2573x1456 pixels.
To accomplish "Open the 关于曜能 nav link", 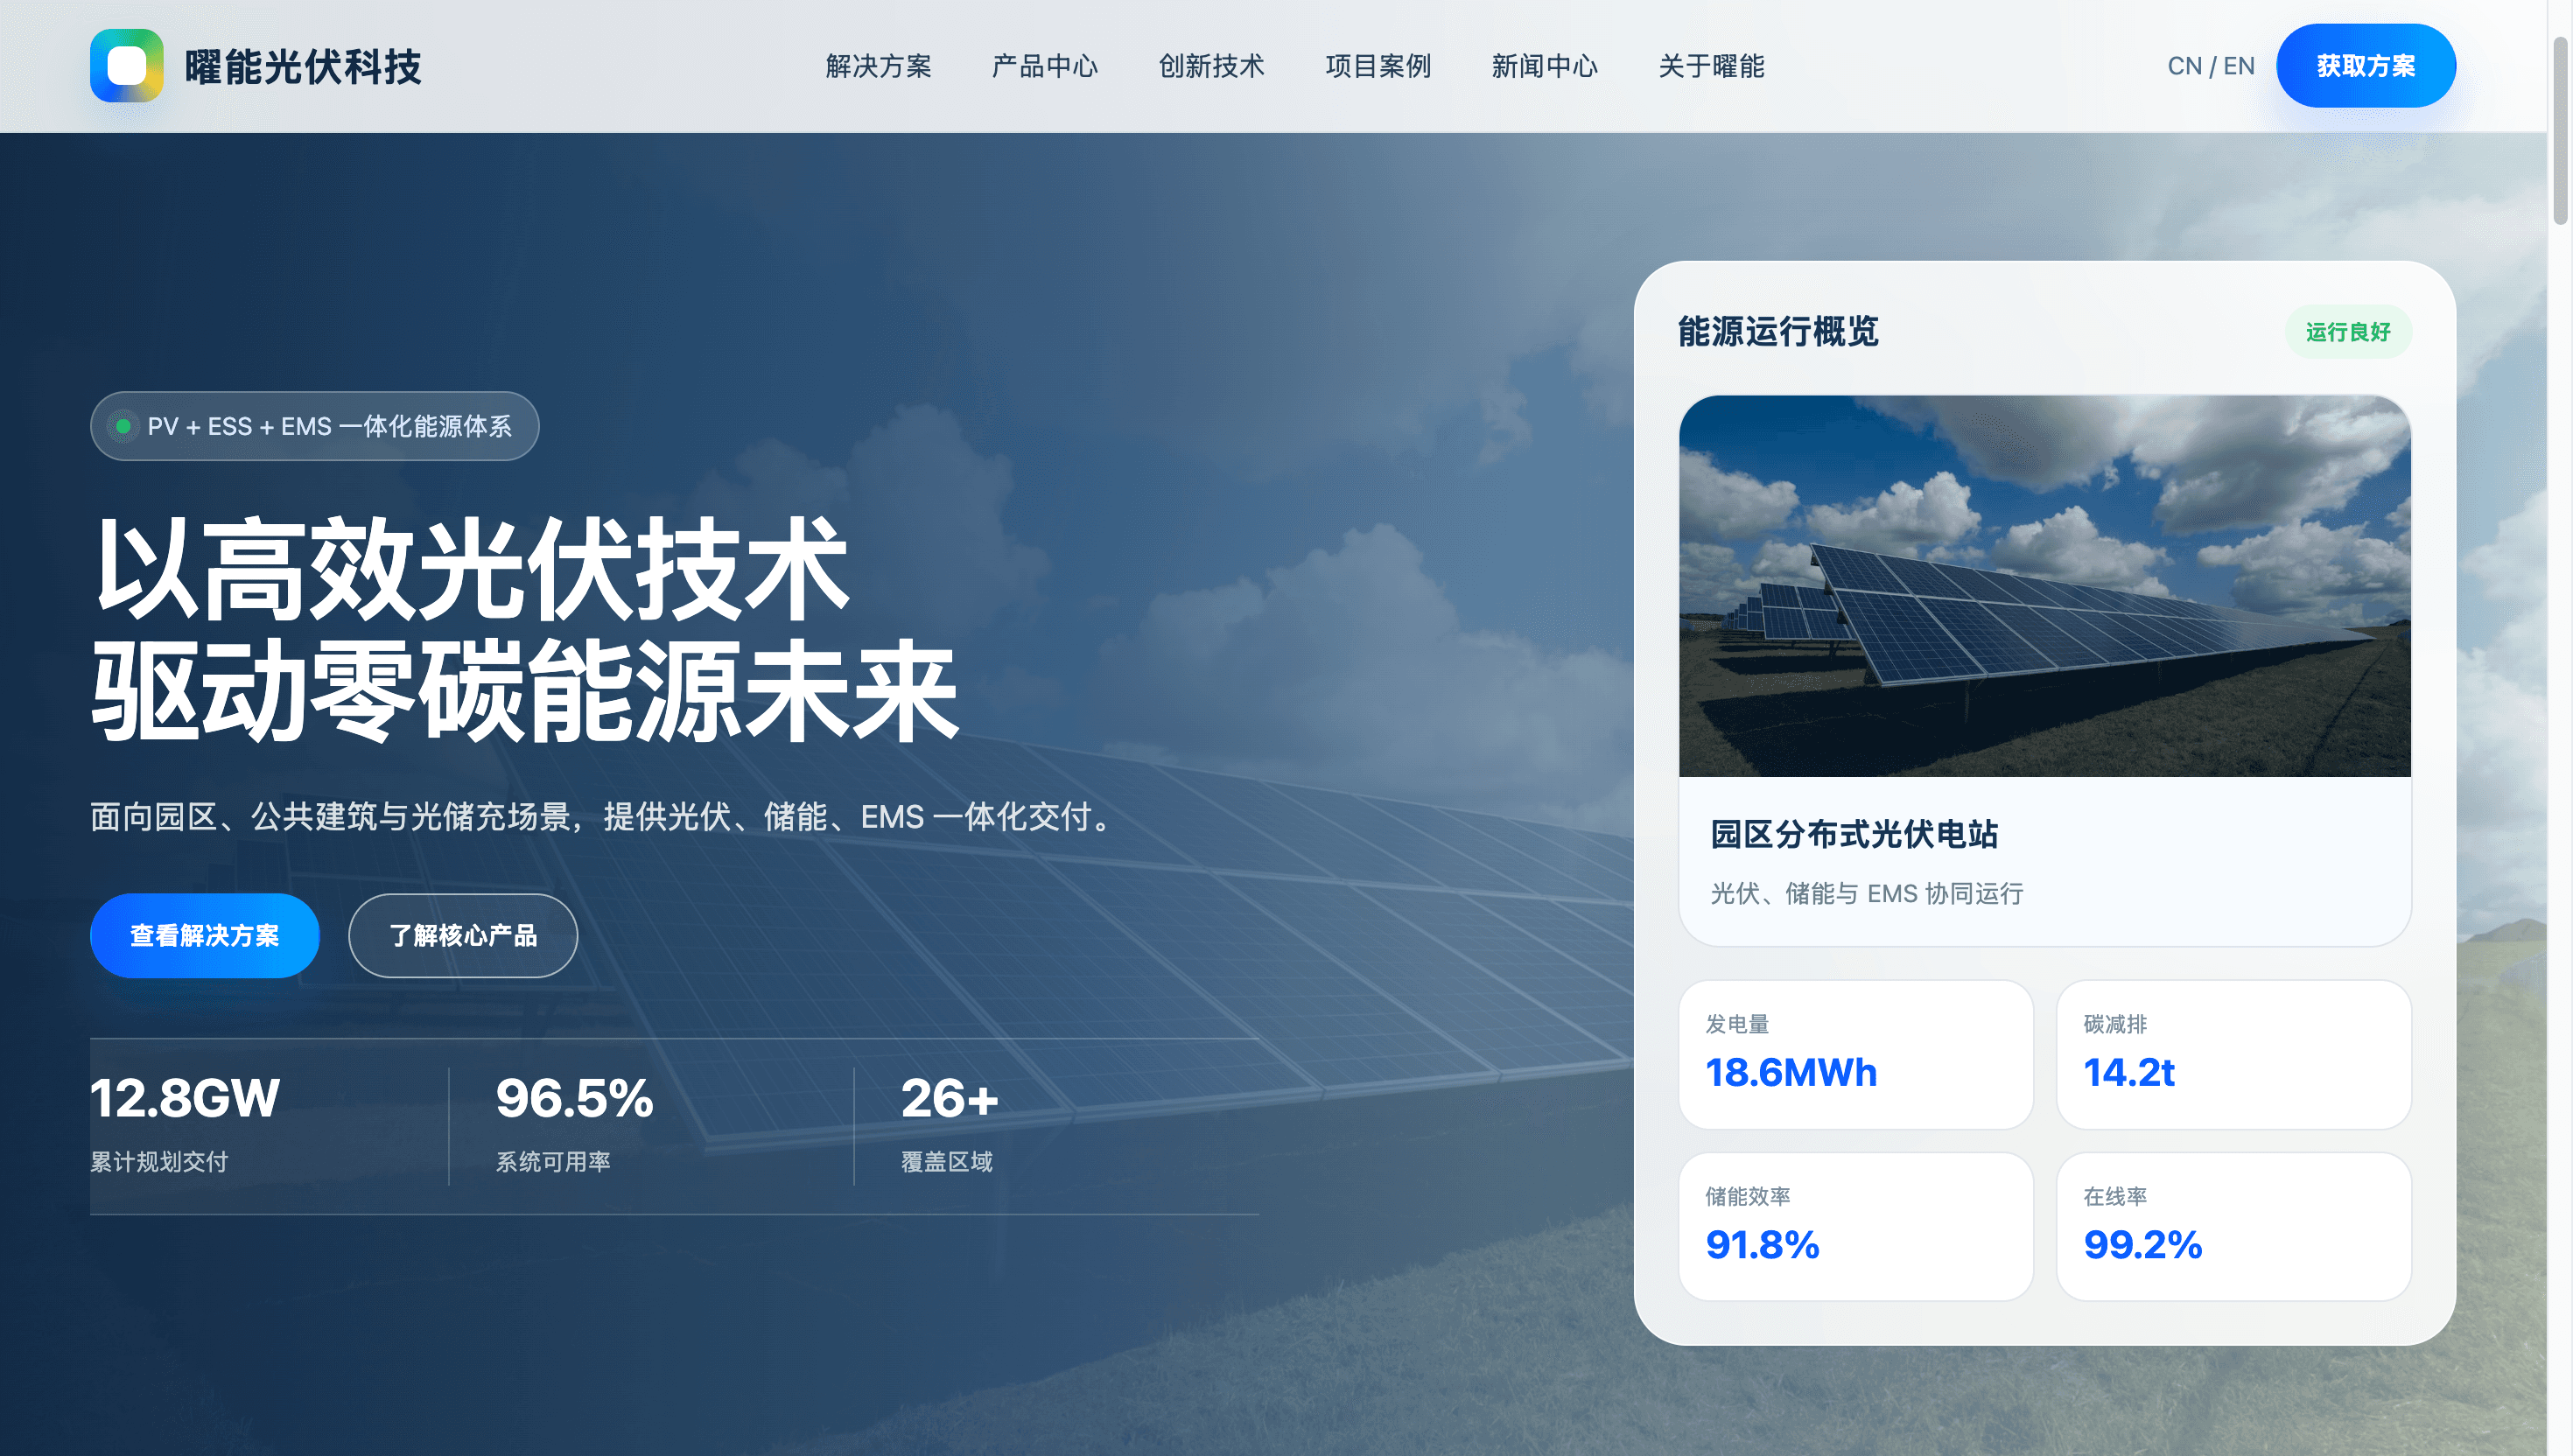I will 1711,66.
